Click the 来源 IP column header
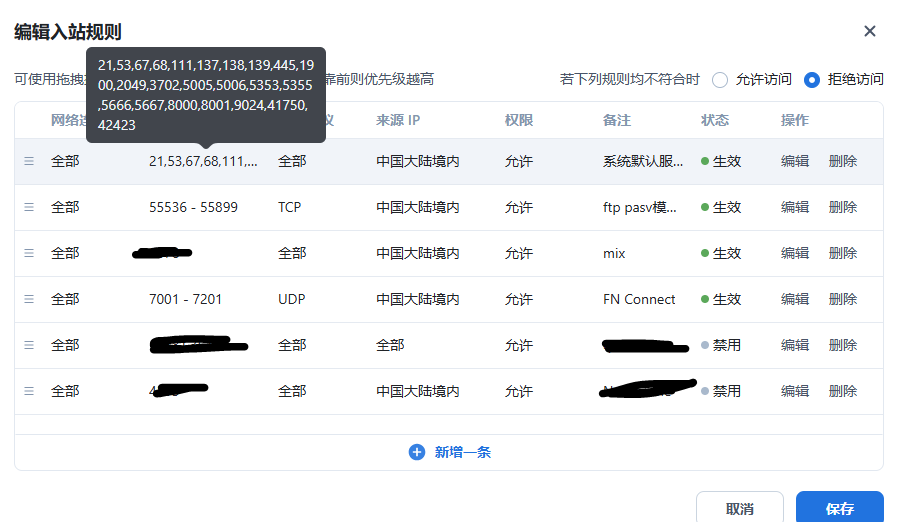Image resolution: width=903 pixels, height=522 pixels. point(398,120)
